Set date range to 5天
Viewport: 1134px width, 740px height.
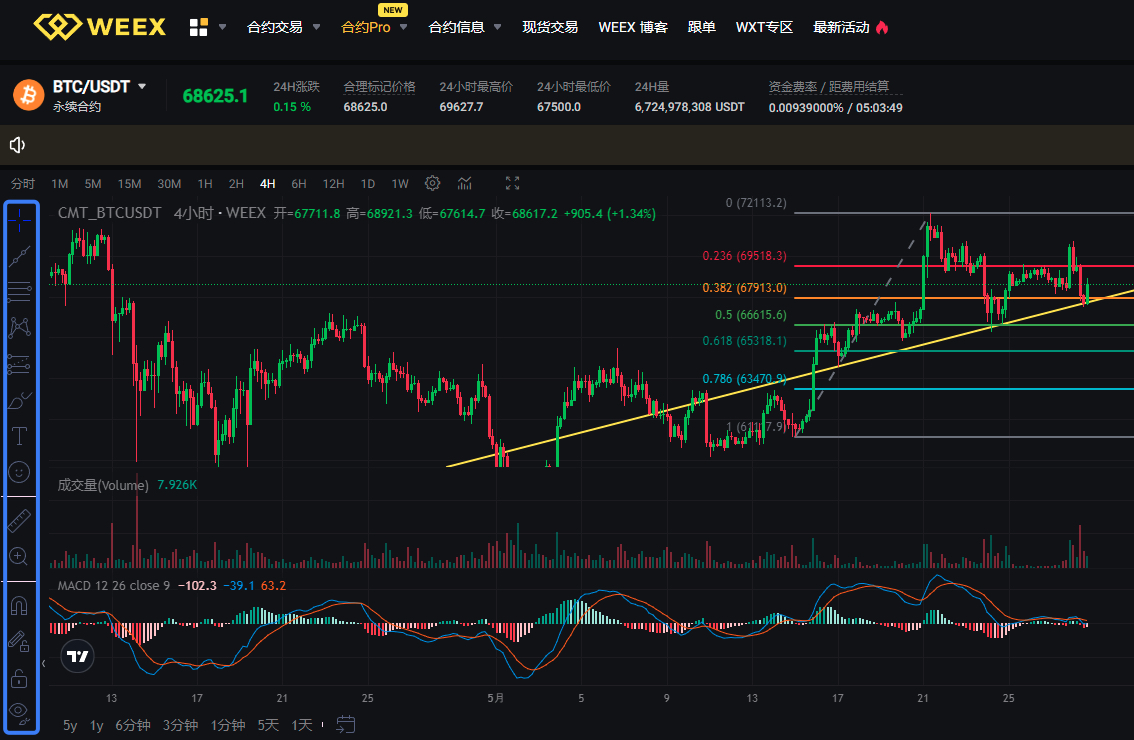pos(268,725)
